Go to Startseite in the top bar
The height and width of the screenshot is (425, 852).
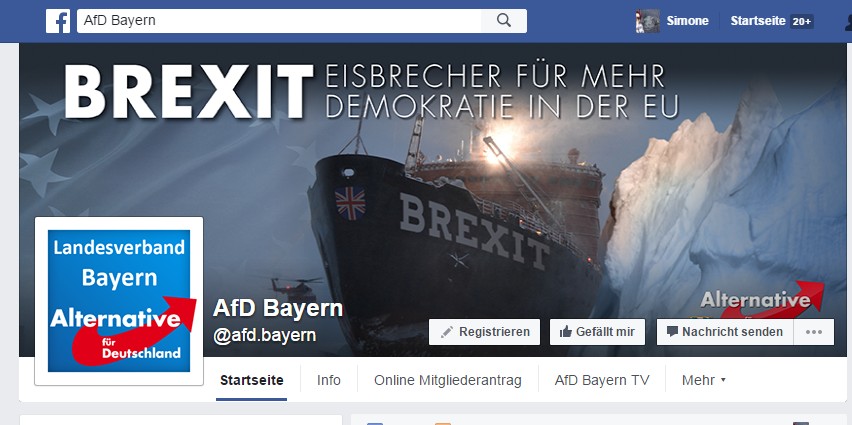click(757, 21)
